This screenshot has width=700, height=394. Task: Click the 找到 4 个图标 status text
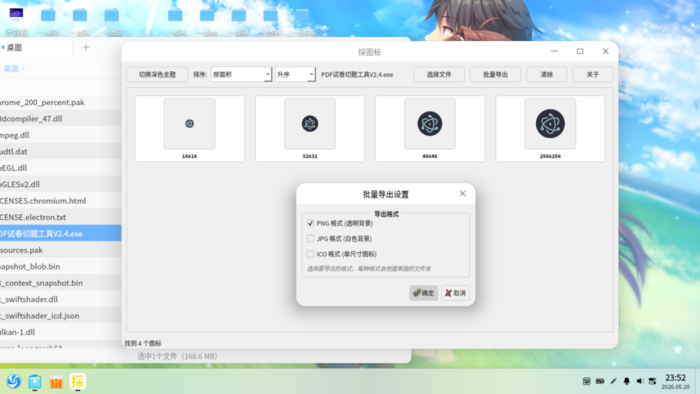143,343
